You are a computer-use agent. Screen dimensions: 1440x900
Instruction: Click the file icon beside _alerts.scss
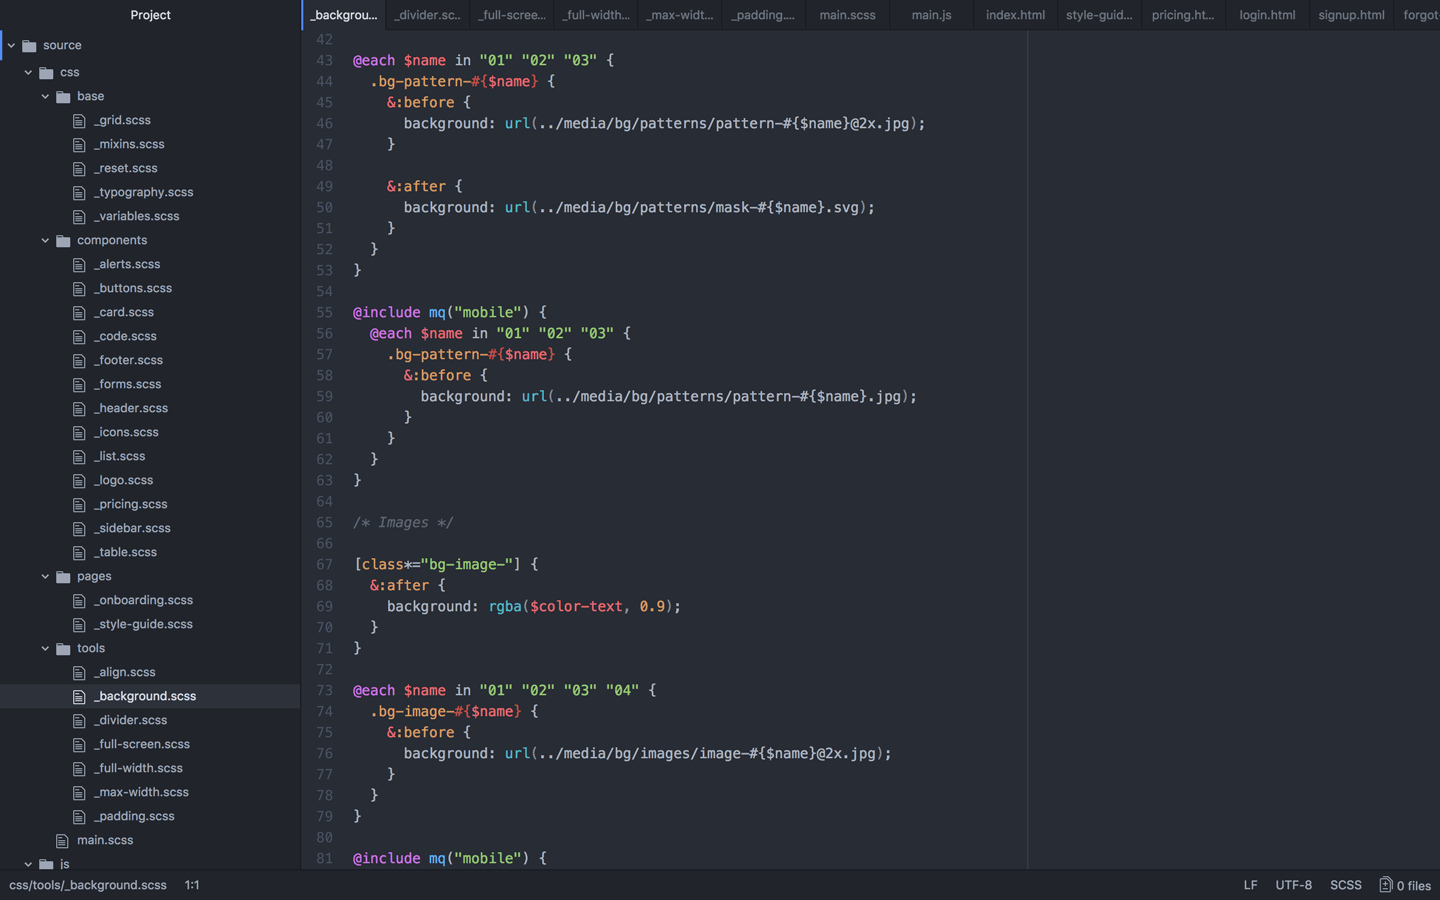click(80, 264)
